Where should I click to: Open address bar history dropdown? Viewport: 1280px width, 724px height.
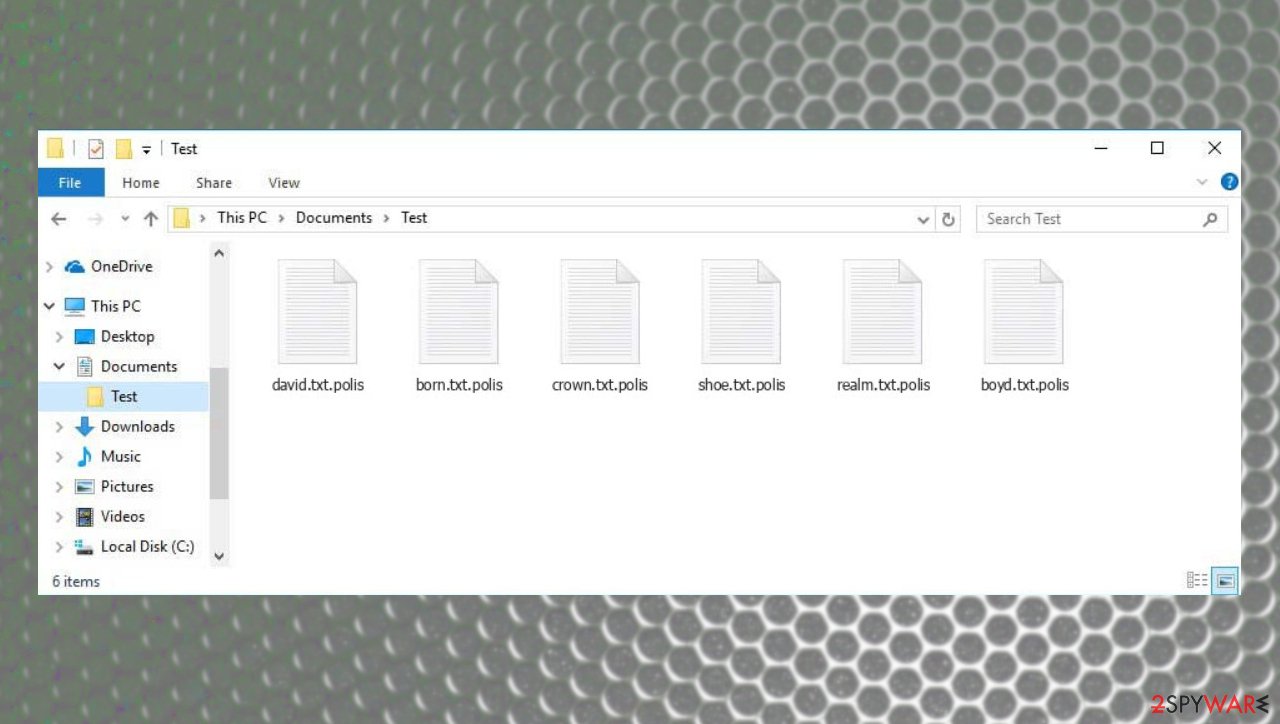pyautogui.click(x=924, y=220)
